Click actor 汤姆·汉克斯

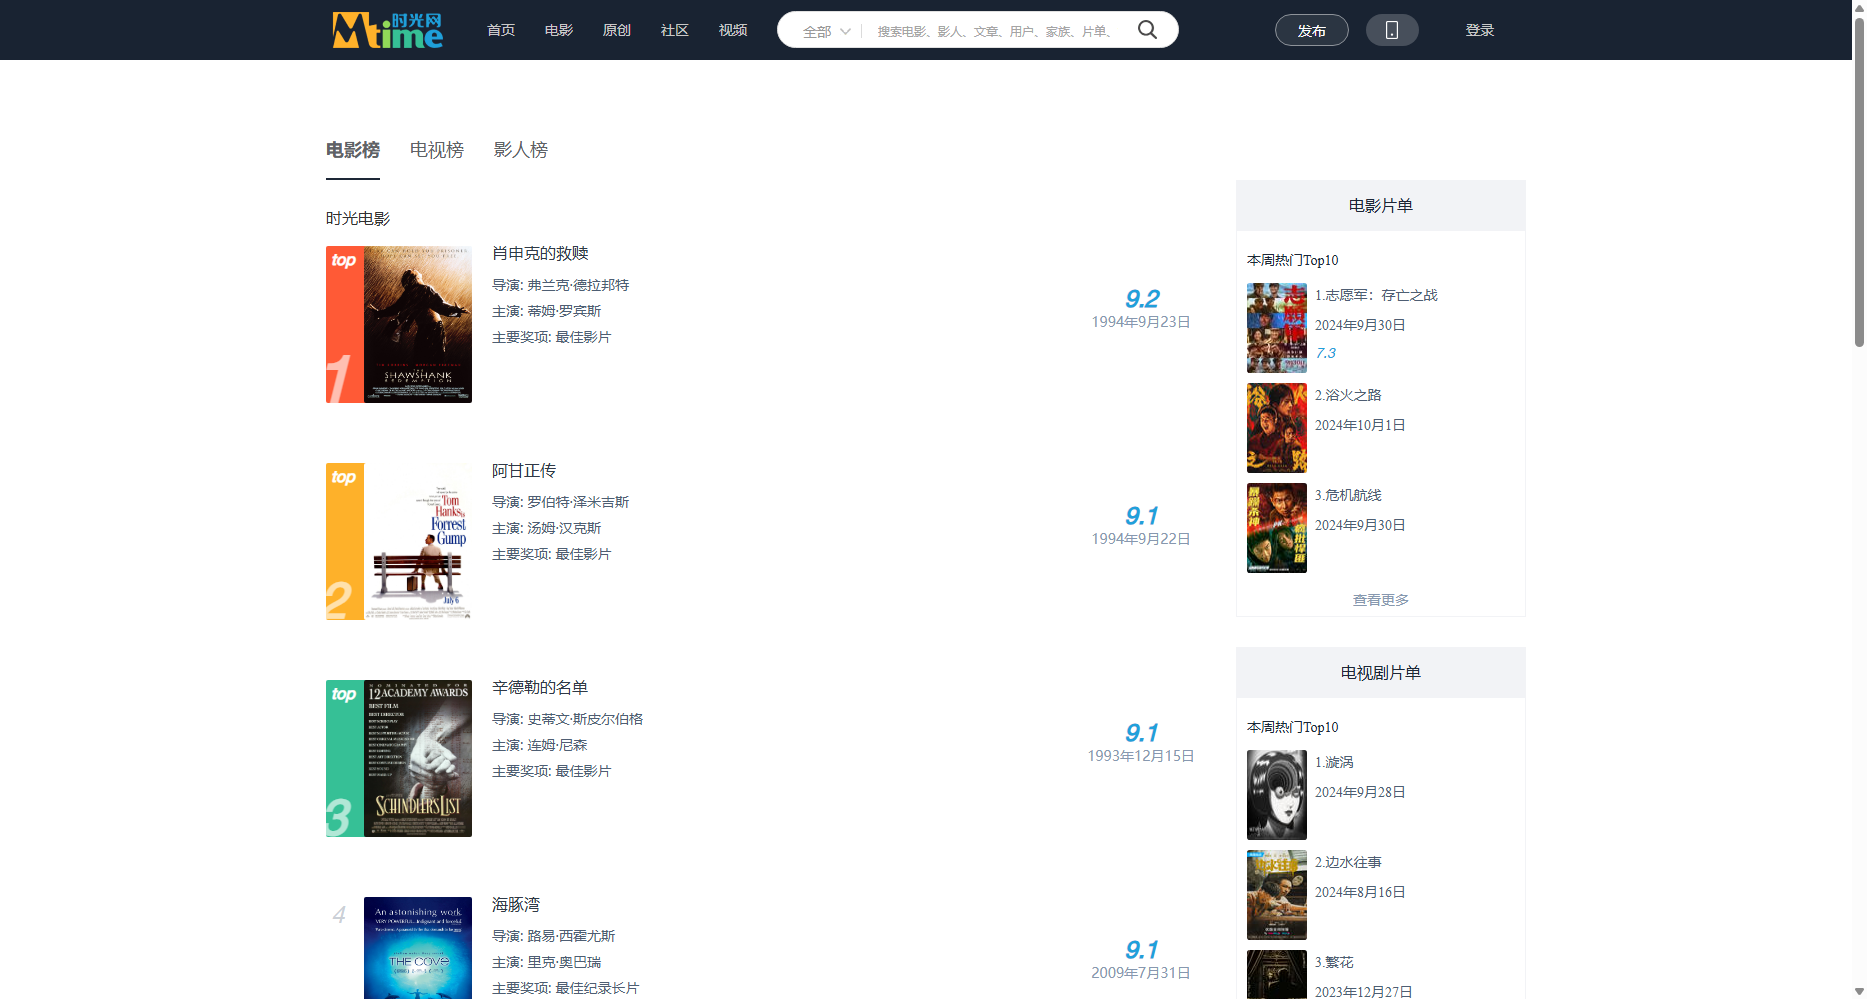coord(564,528)
